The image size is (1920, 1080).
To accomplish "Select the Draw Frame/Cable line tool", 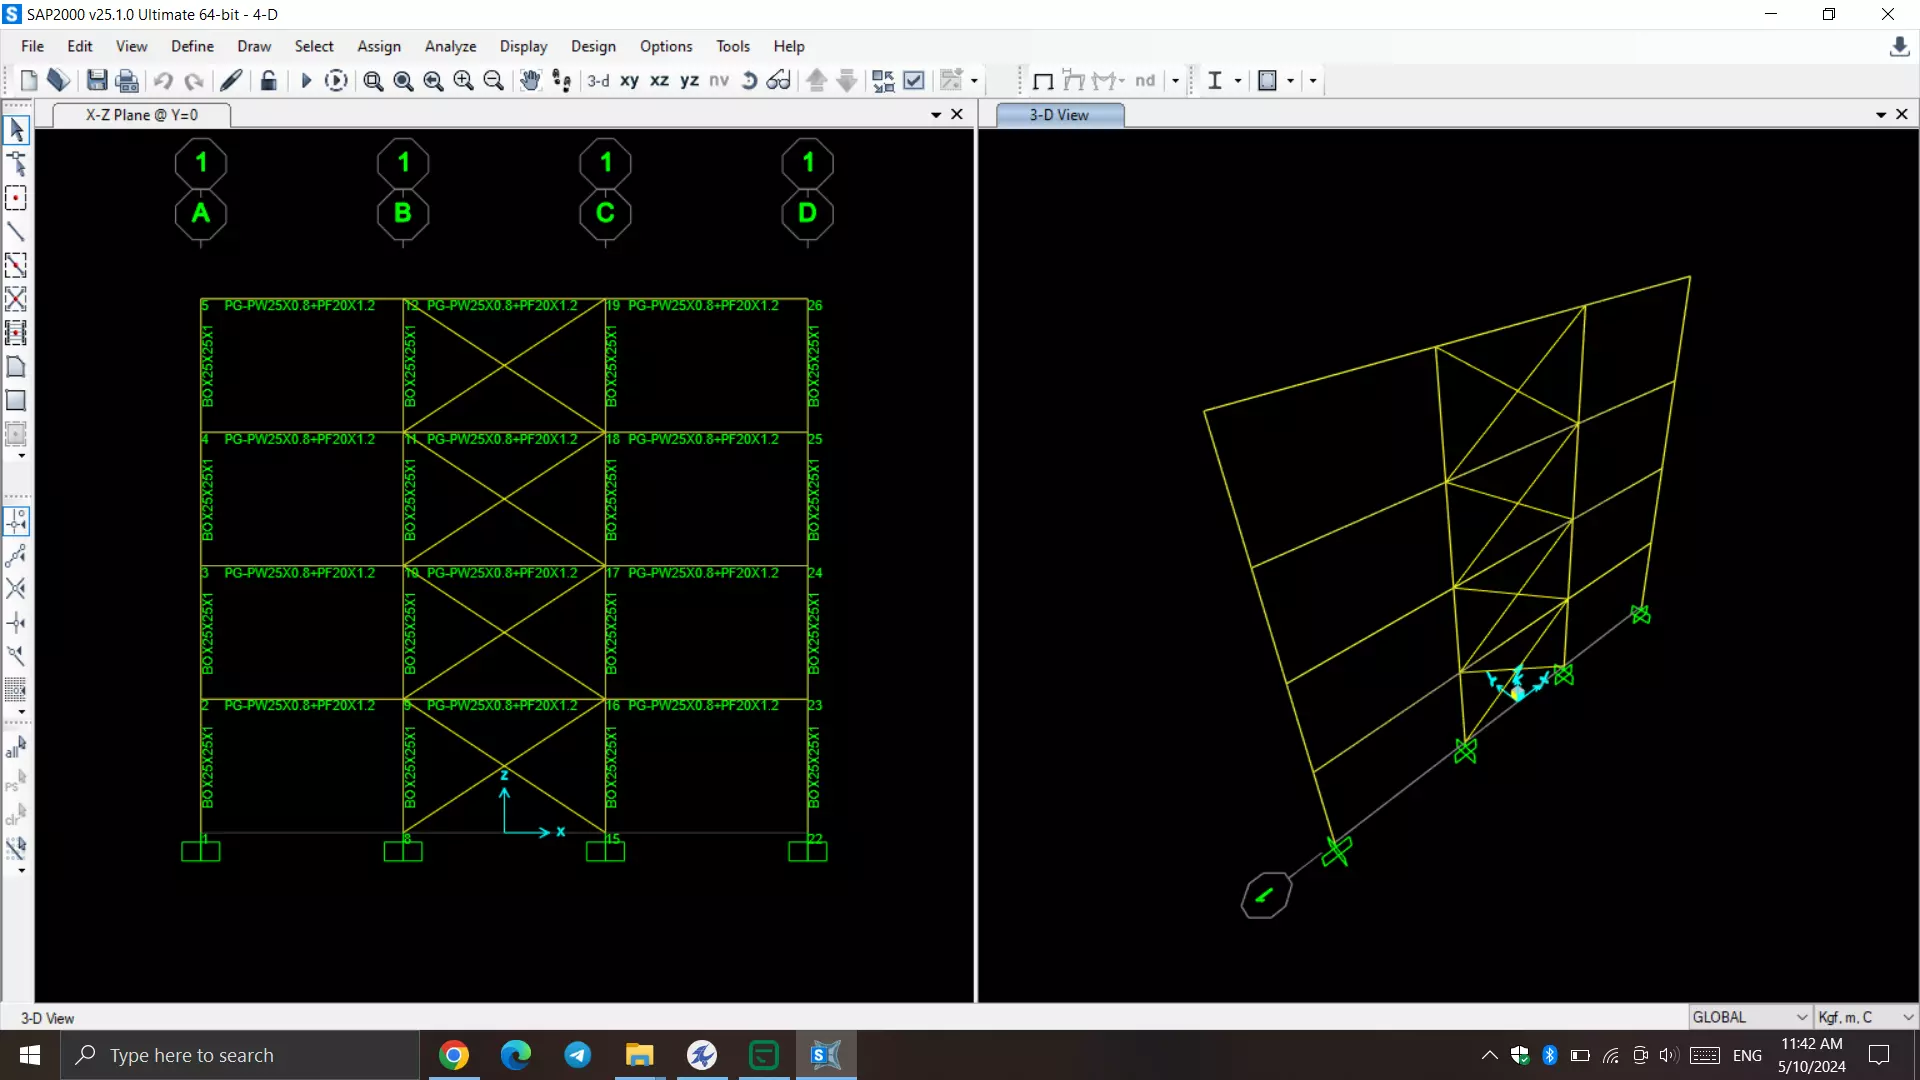I will [16, 232].
